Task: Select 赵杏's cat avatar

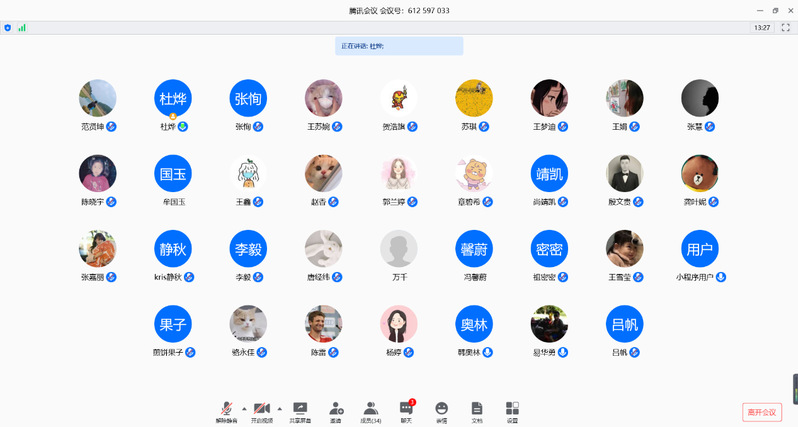Action: pyautogui.click(x=324, y=173)
